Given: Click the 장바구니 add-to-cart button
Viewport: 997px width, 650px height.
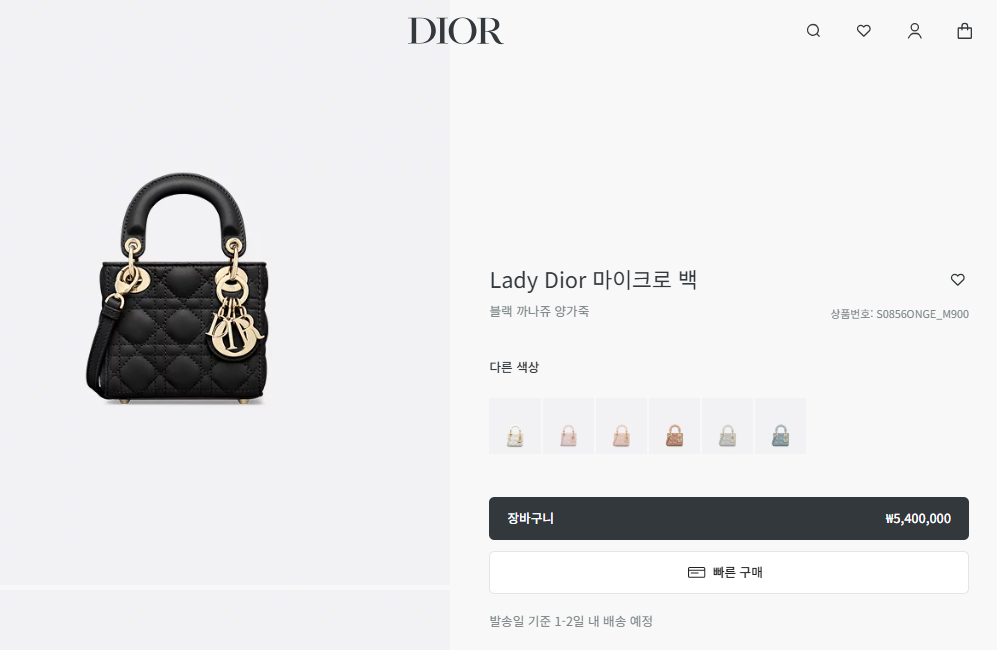Looking at the screenshot, I should 729,518.
